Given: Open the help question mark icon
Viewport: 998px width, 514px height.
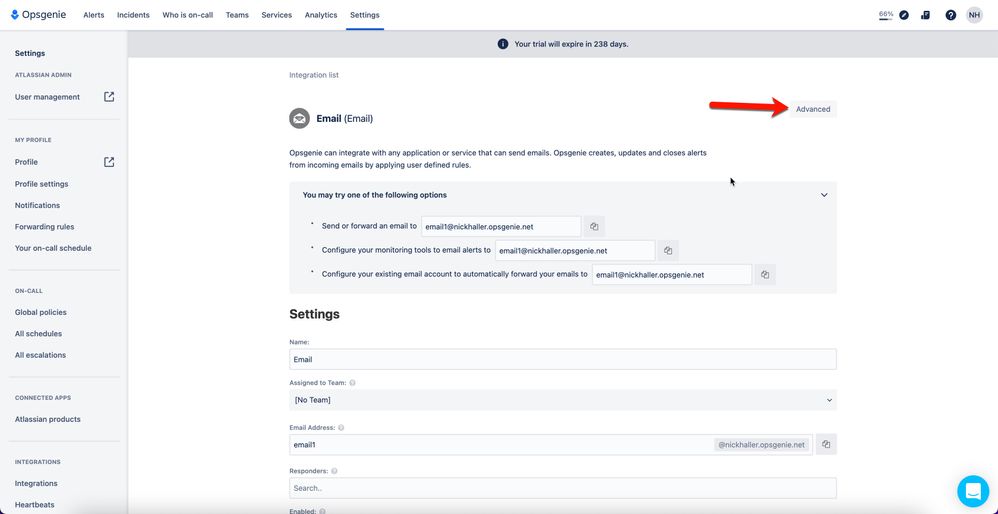Looking at the screenshot, I should 950,15.
